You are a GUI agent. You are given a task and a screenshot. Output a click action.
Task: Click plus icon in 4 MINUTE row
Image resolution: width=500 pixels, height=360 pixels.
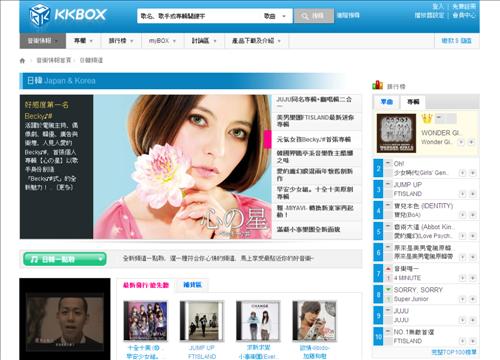[x=472, y=278]
